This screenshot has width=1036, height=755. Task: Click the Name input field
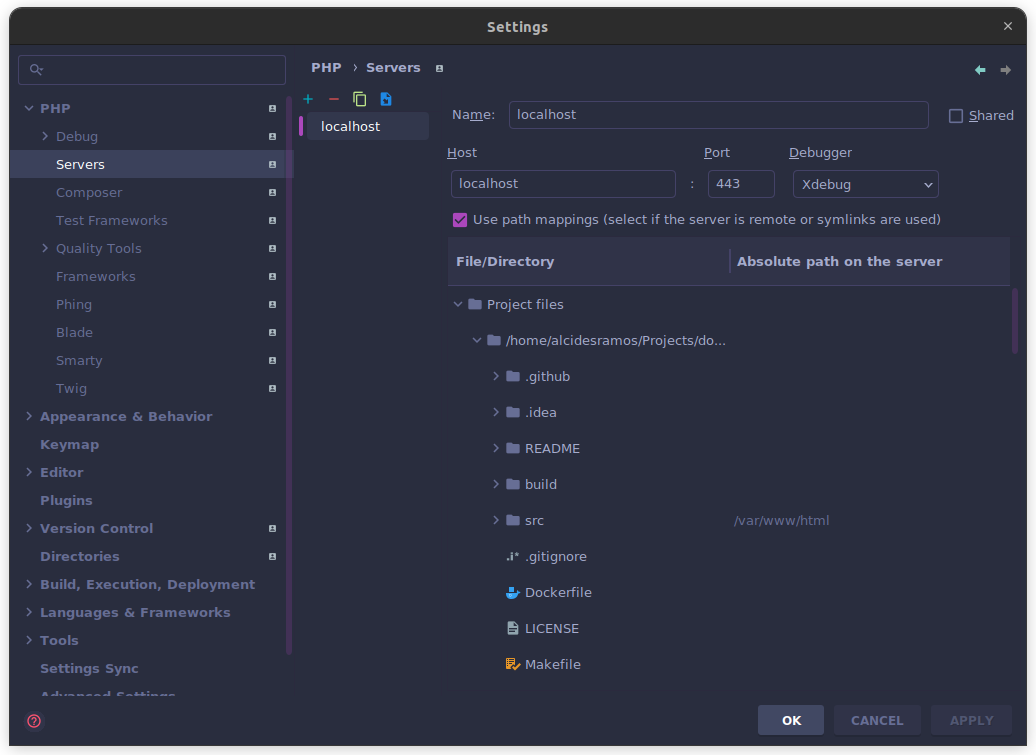[719, 115]
